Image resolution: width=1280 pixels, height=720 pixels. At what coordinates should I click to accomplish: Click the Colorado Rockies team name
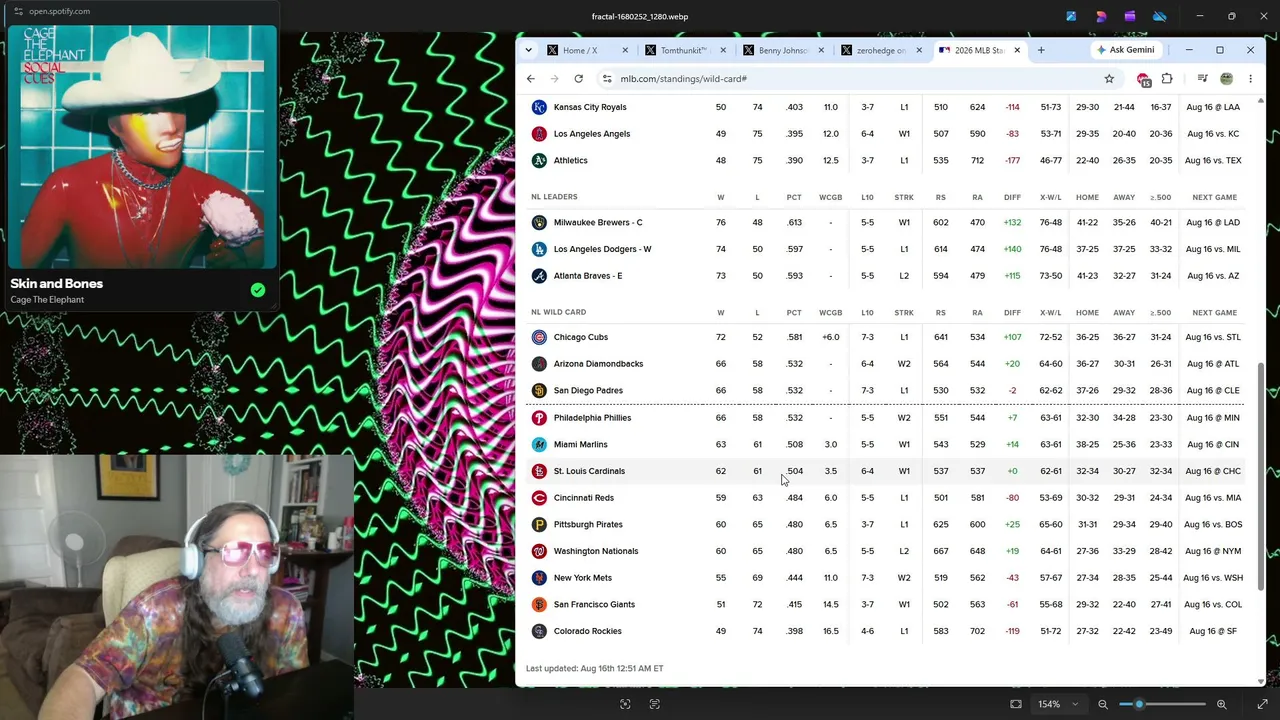point(588,632)
